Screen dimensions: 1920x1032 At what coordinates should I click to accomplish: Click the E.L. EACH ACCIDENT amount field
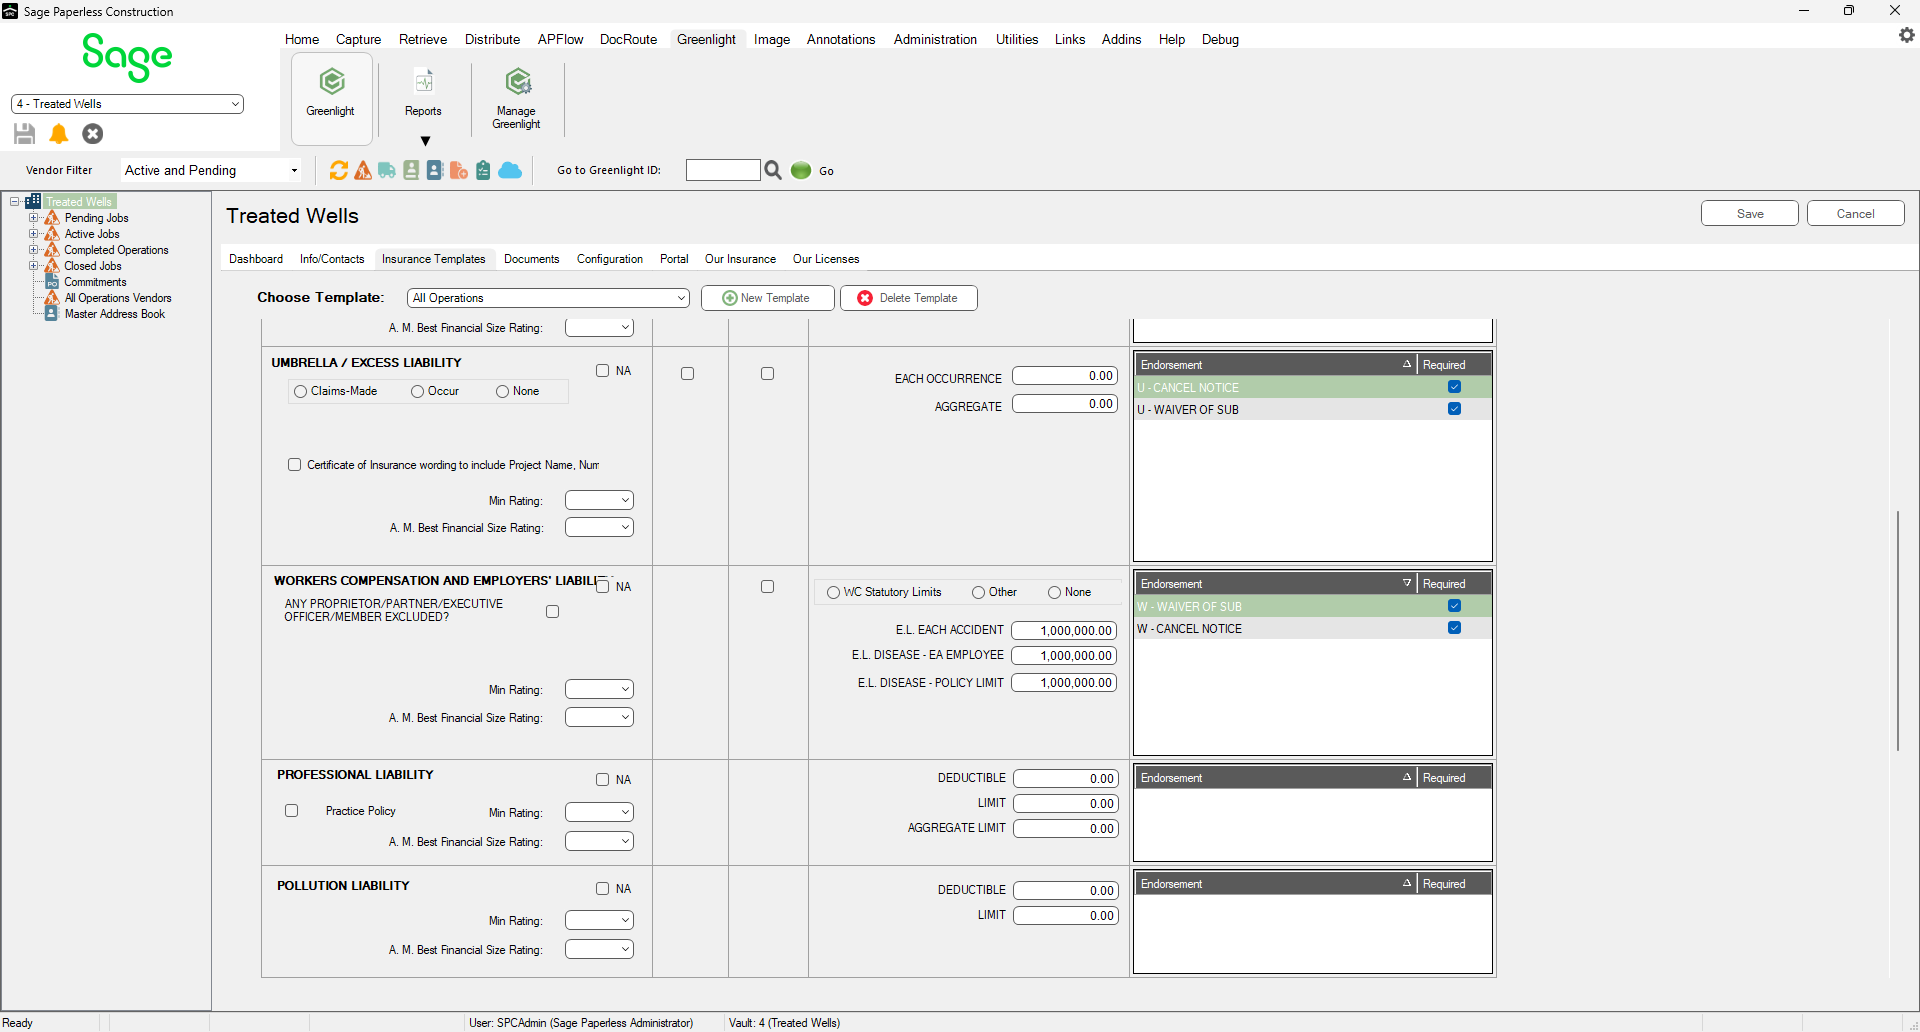[1064, 631]
